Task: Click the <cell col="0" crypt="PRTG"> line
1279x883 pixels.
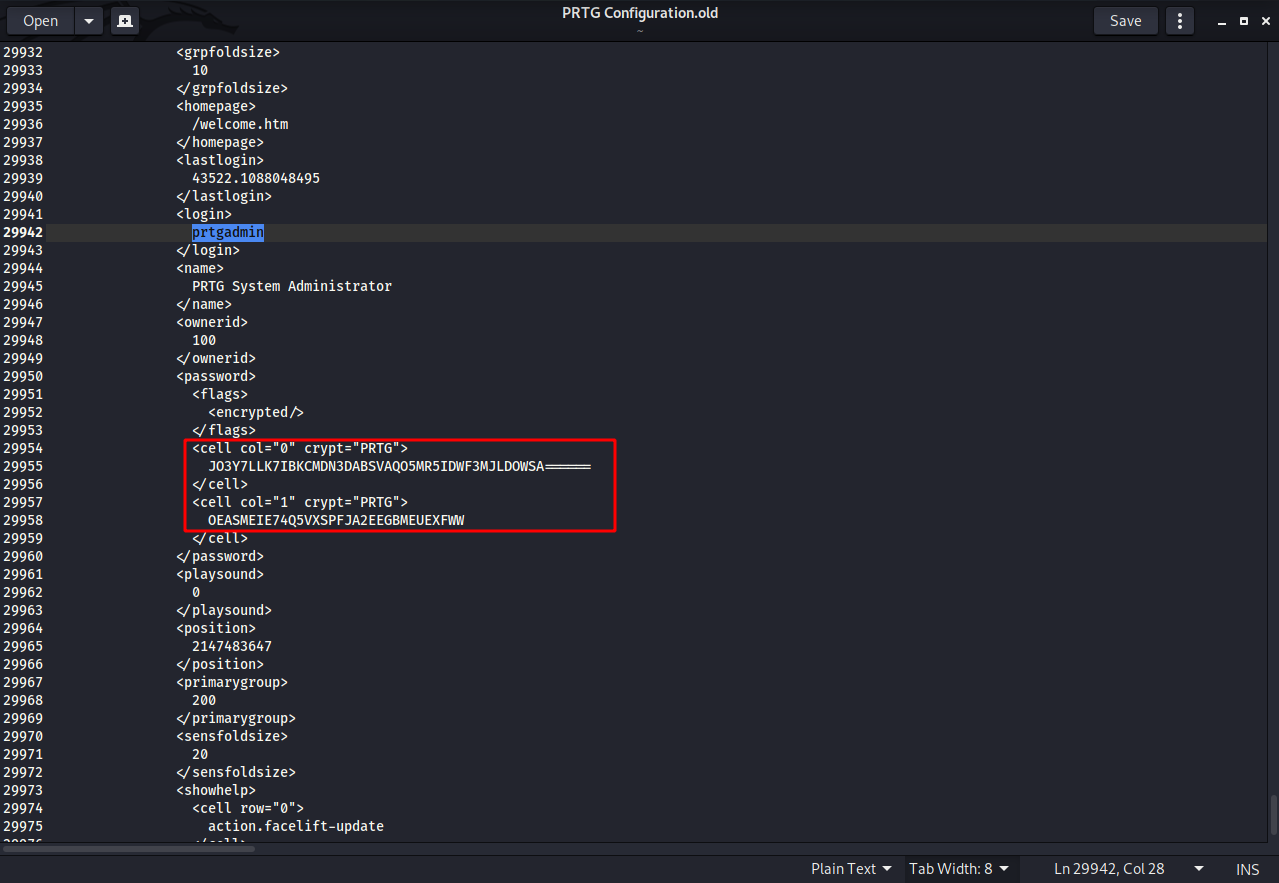Action: coord(300,448)
